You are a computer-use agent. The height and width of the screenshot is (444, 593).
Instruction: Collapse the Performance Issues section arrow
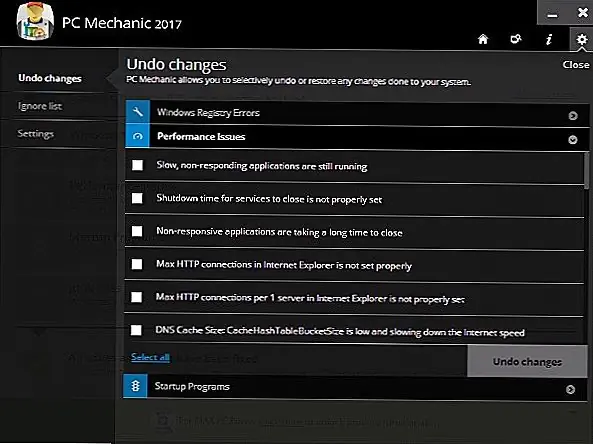click(573, 140)
